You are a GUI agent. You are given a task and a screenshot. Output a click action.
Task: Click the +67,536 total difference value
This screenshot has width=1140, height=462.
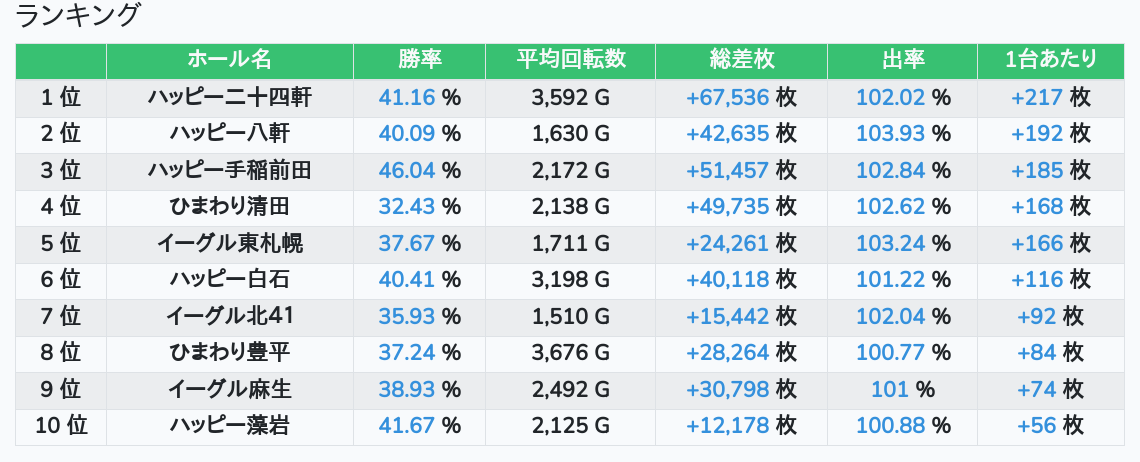tap(727, 97)
